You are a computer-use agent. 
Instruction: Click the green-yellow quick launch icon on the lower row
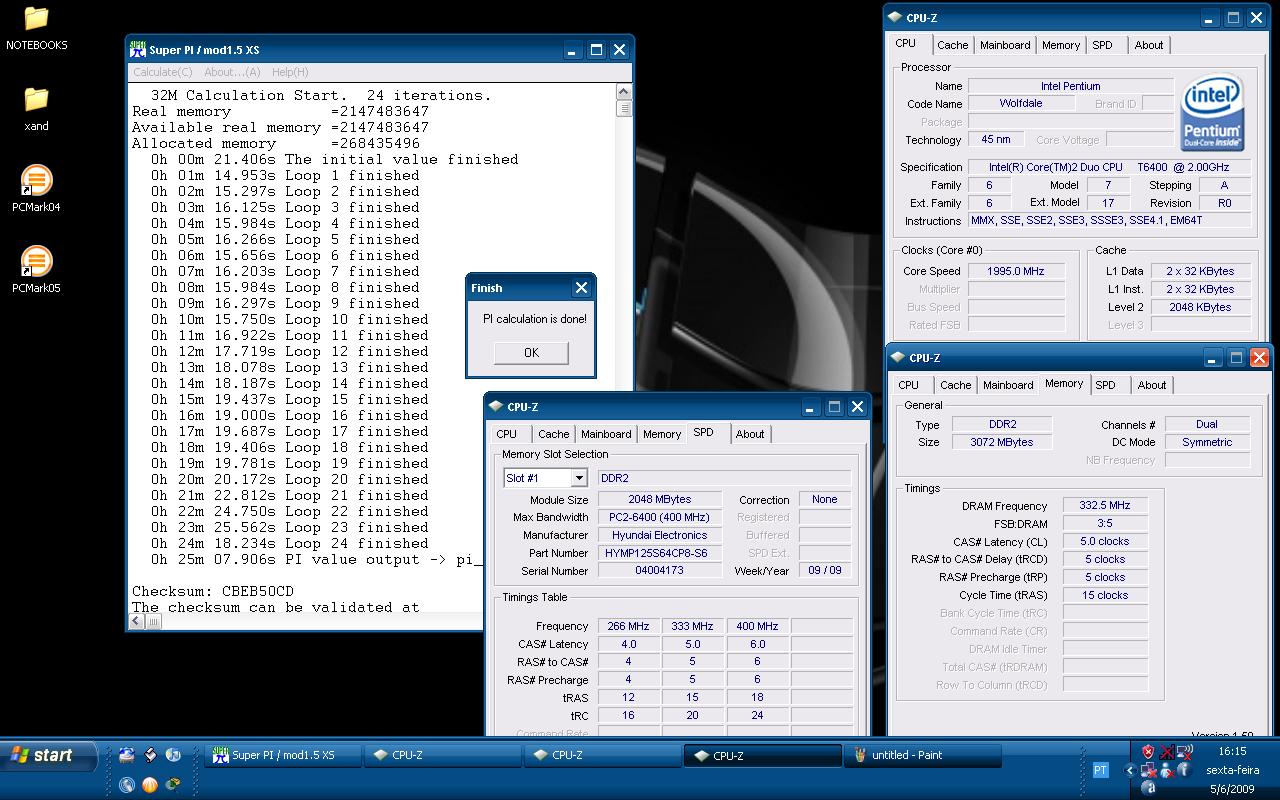[173, 784]
